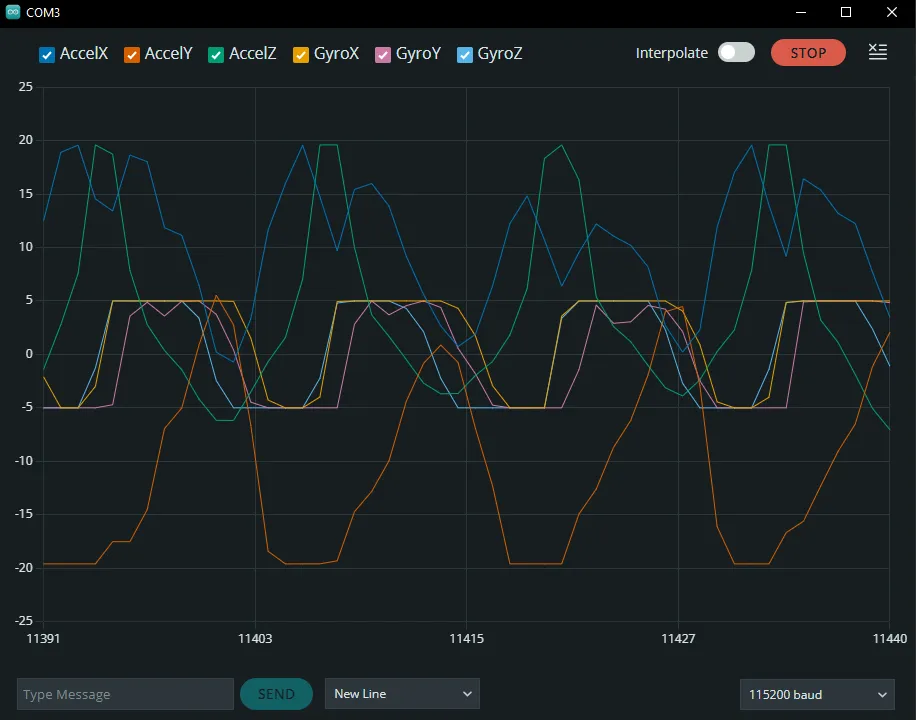The height and width of the screenshot is (720, 916).
Task: Open the New Line ending dropdown
Action: tap(402, 694)
